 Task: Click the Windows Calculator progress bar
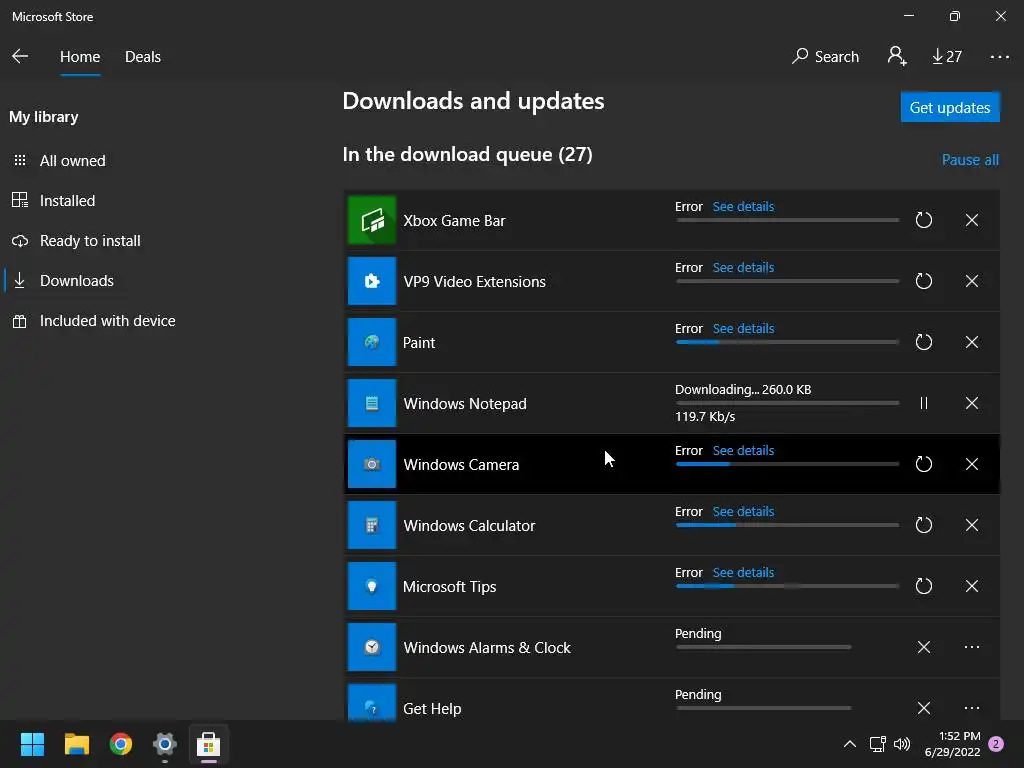(x=788, y=525)
